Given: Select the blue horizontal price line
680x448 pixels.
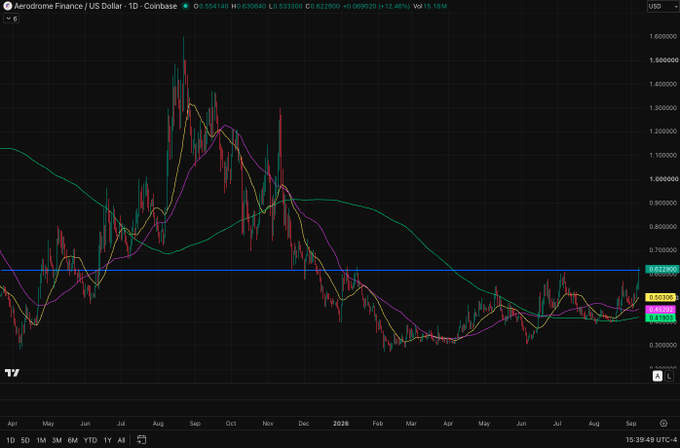Looking at the screenshot, I should pos(321,270).
